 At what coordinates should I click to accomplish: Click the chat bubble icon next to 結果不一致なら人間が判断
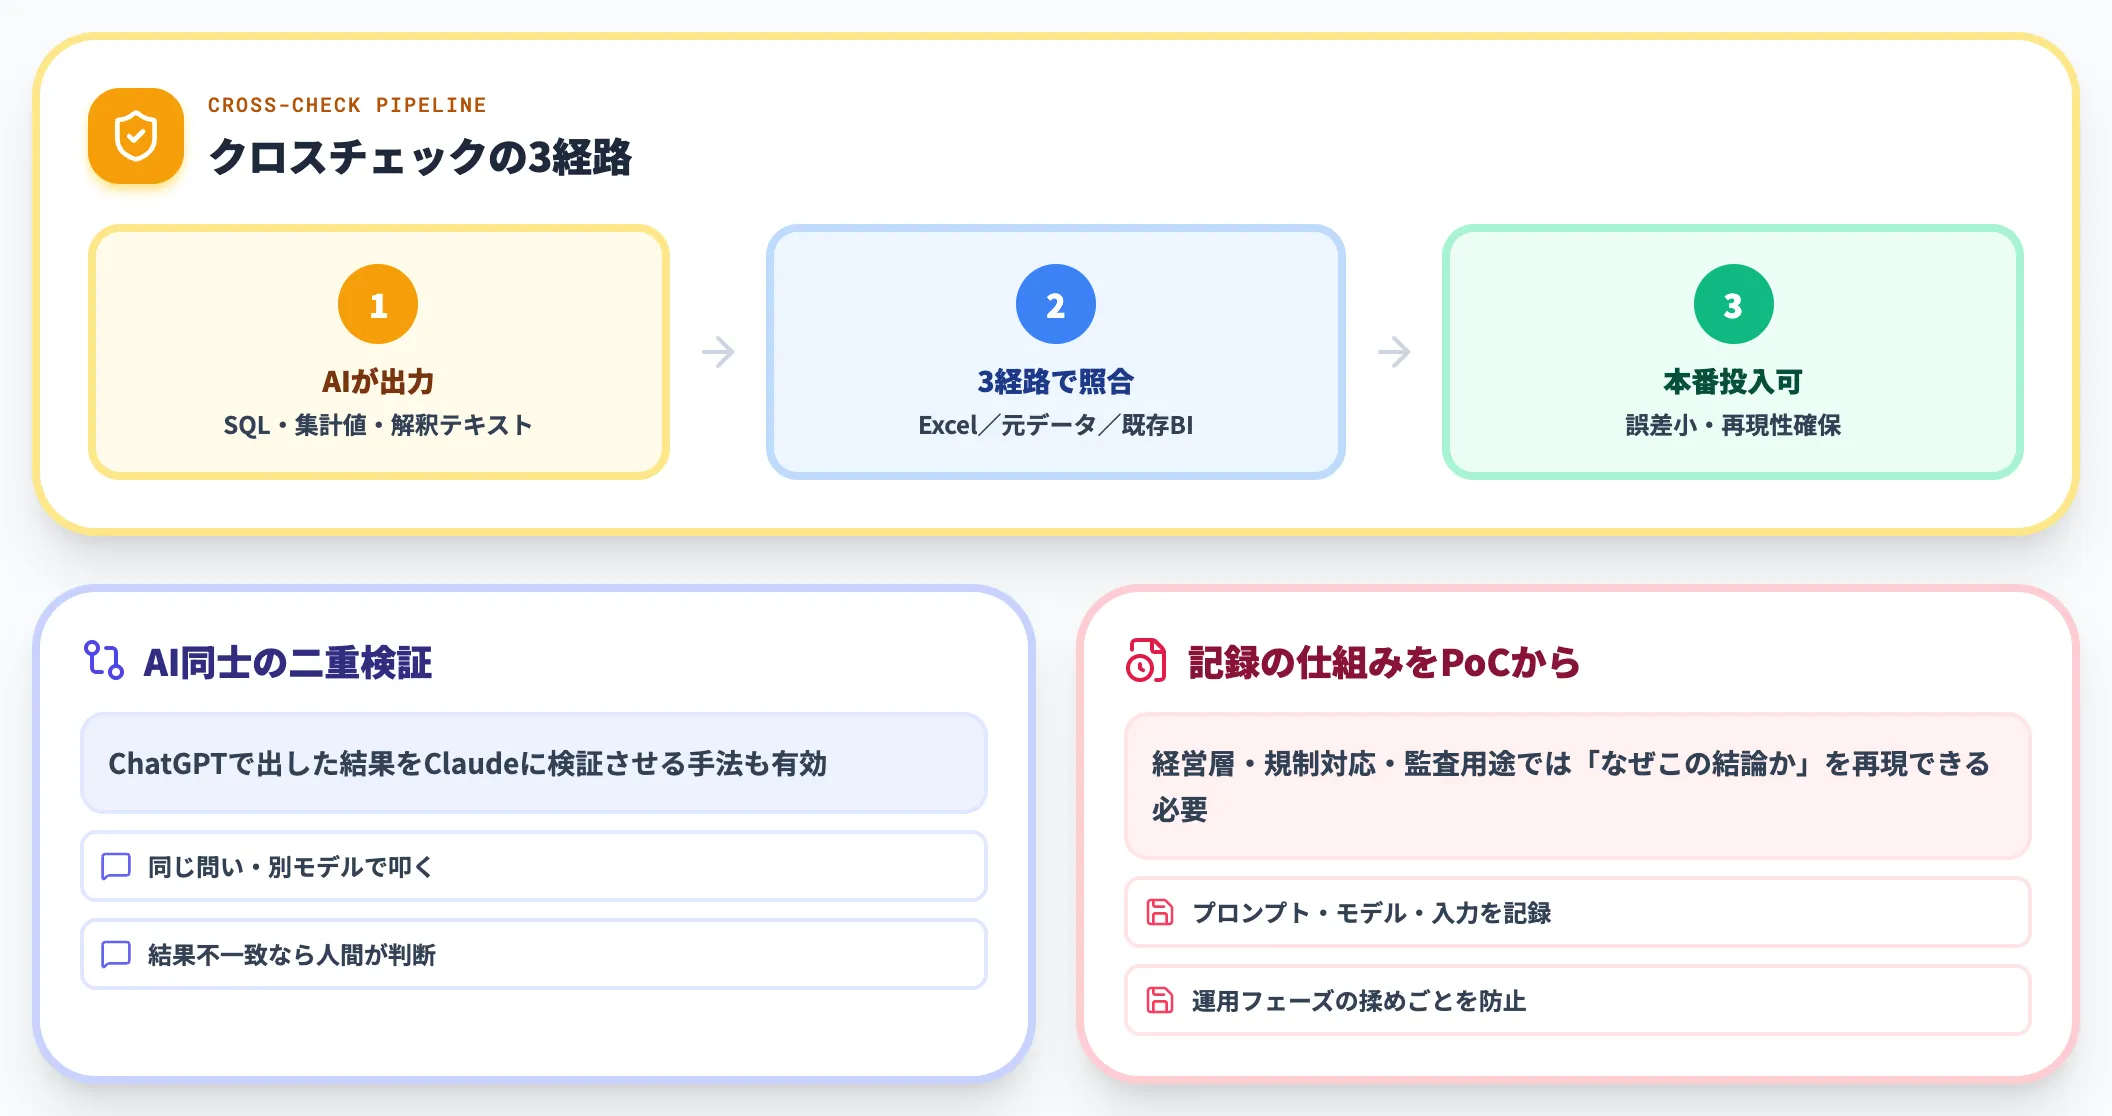pos(116,954)
